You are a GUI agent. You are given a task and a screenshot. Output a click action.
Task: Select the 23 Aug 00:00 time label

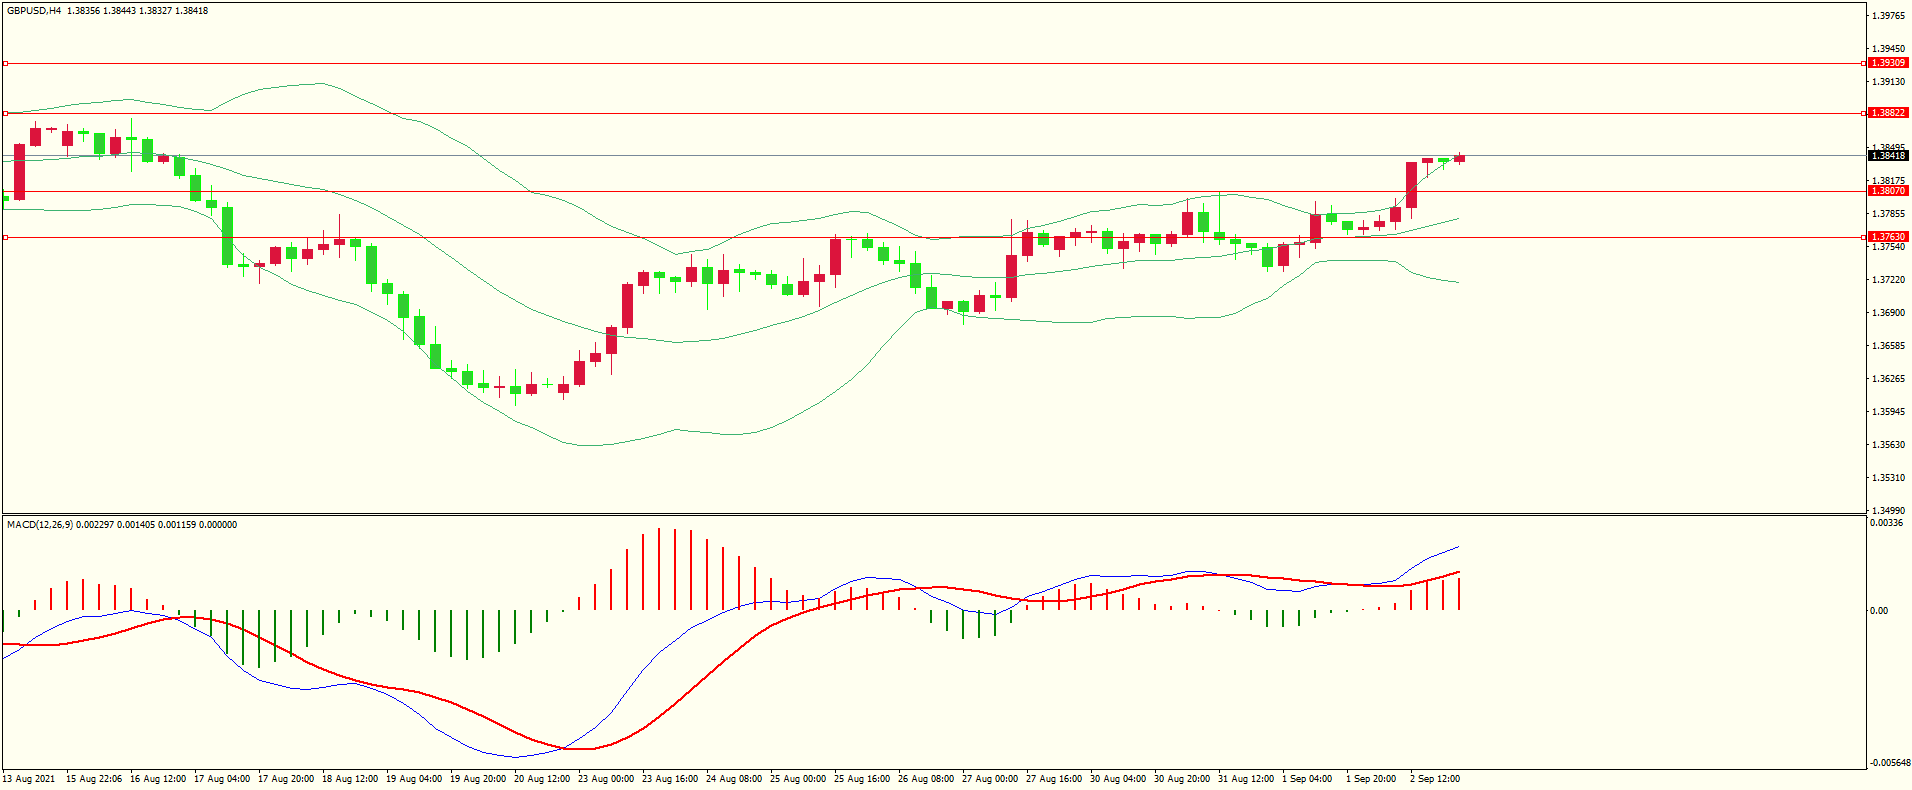click(x=606, y=779)
